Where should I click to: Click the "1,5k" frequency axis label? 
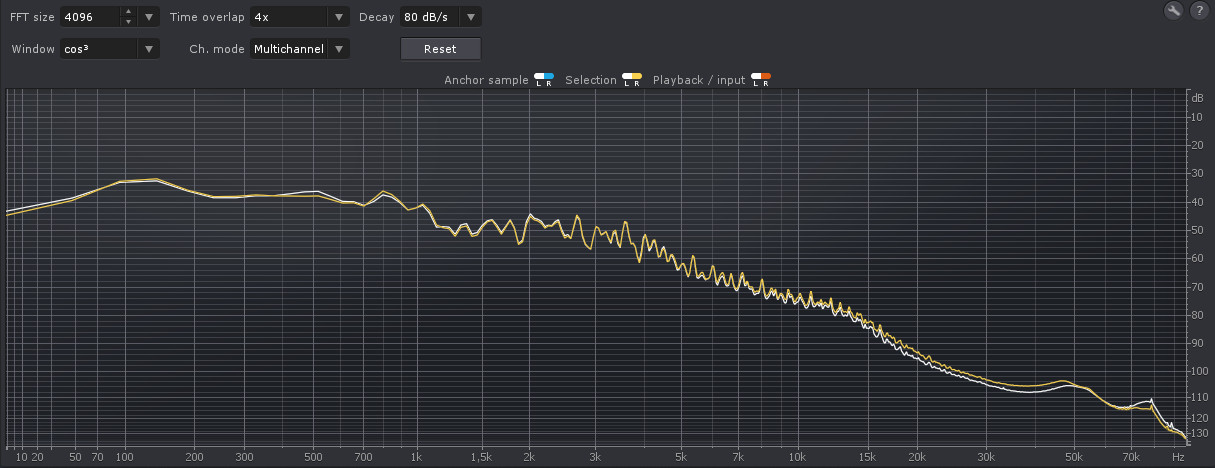482,456
